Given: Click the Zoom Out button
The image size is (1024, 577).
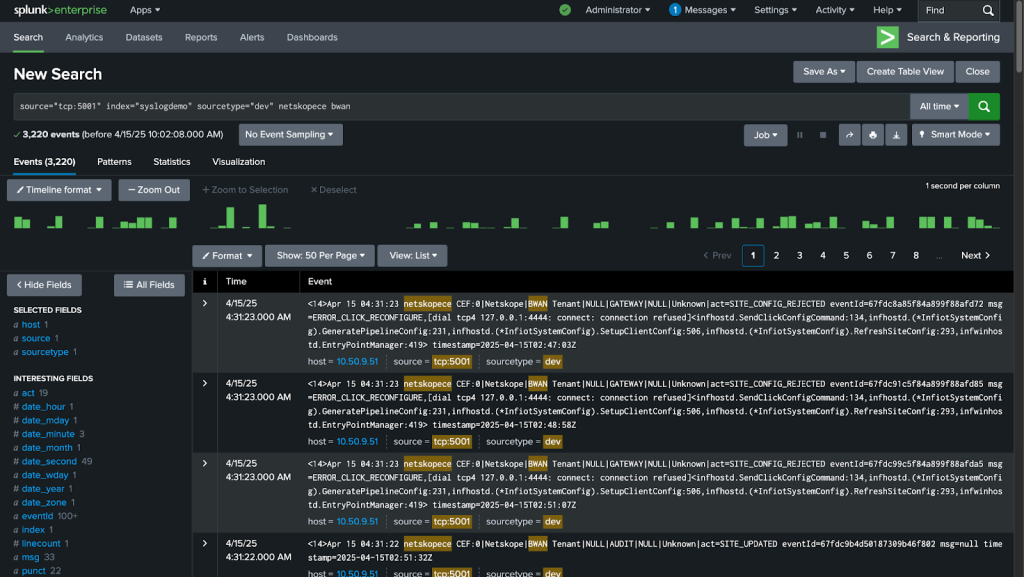Looking at the screenshot, I should (x=154, y=190).
